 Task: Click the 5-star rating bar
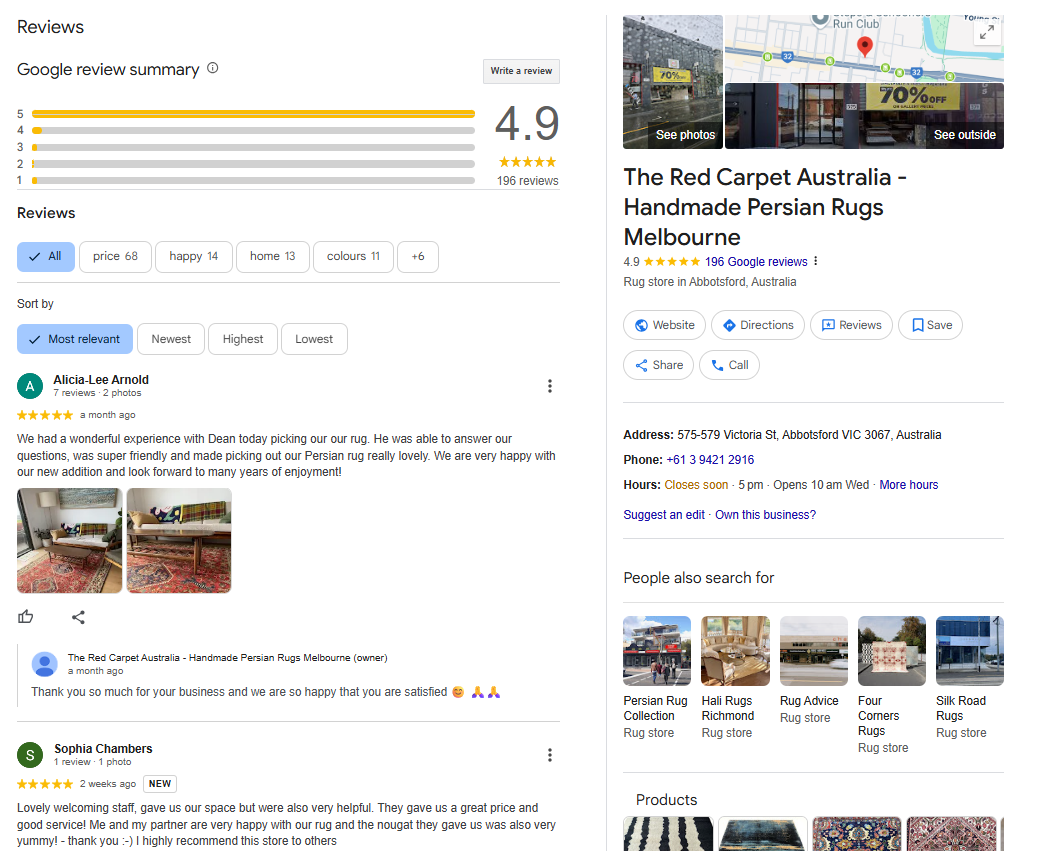(x=253, y=114)
